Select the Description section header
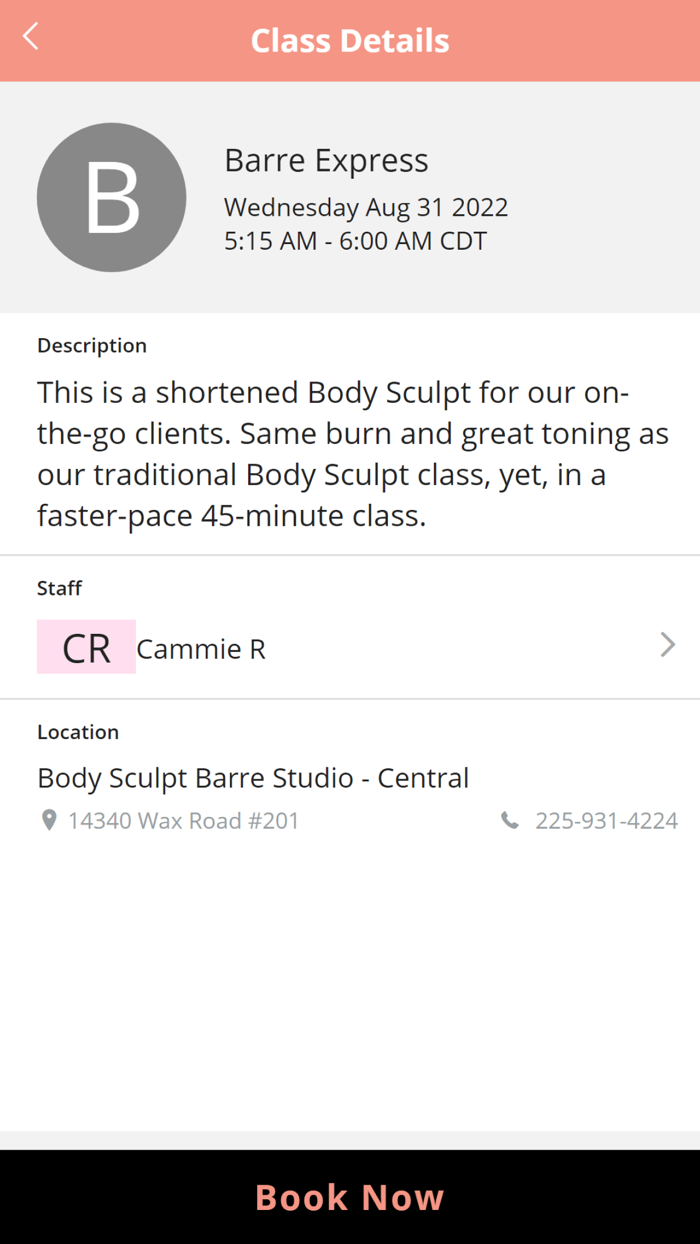 coord(92,345)
